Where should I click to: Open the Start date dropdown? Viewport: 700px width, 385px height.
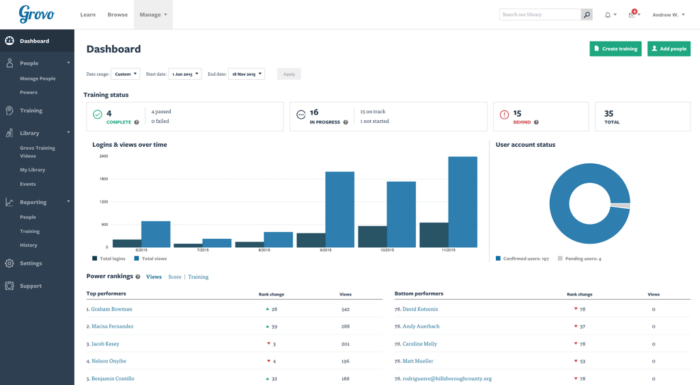[185, 74]
